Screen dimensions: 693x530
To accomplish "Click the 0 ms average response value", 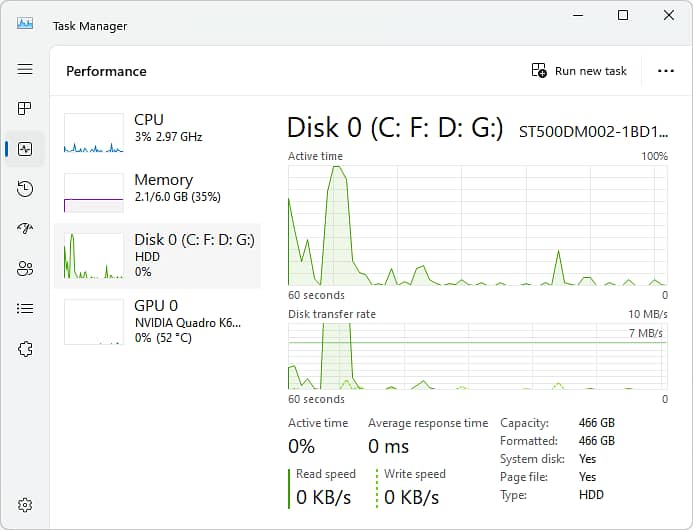I will point(388,446).
